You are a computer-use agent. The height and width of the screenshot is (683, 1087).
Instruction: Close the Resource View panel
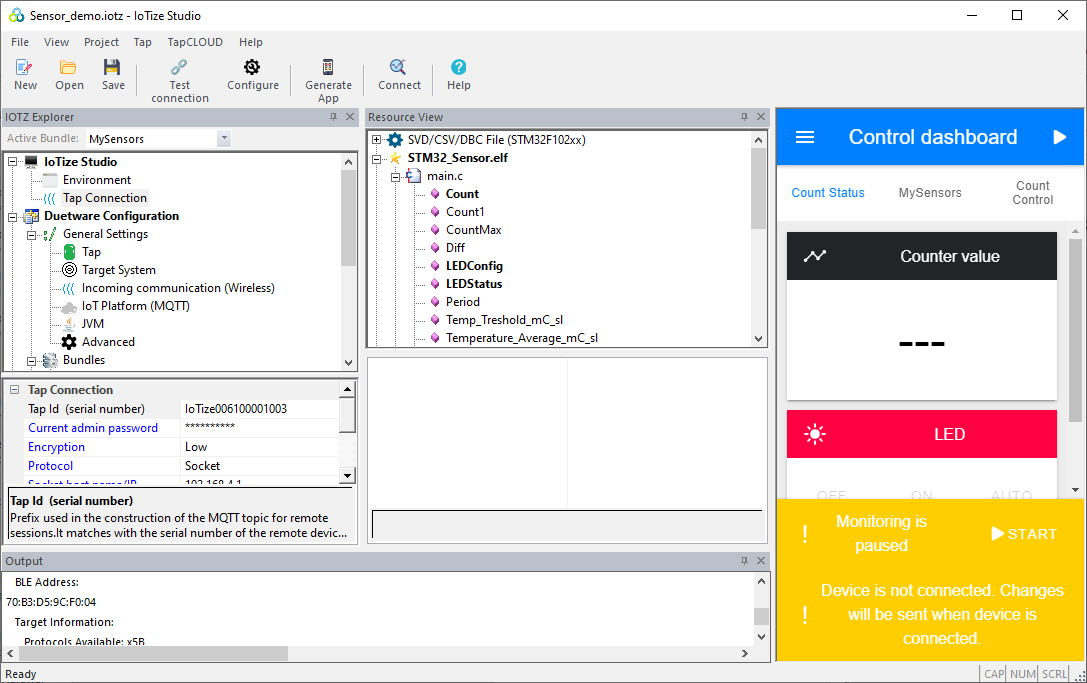[761, 117]
